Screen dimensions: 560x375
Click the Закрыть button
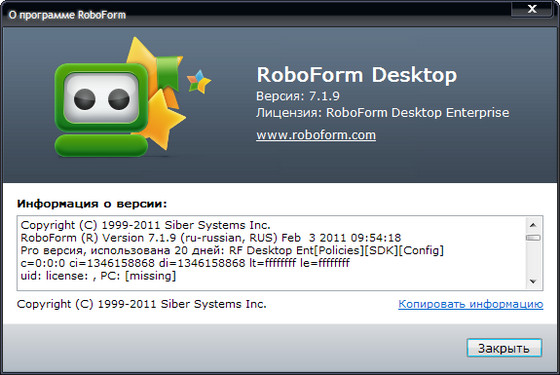pos(504,348)
